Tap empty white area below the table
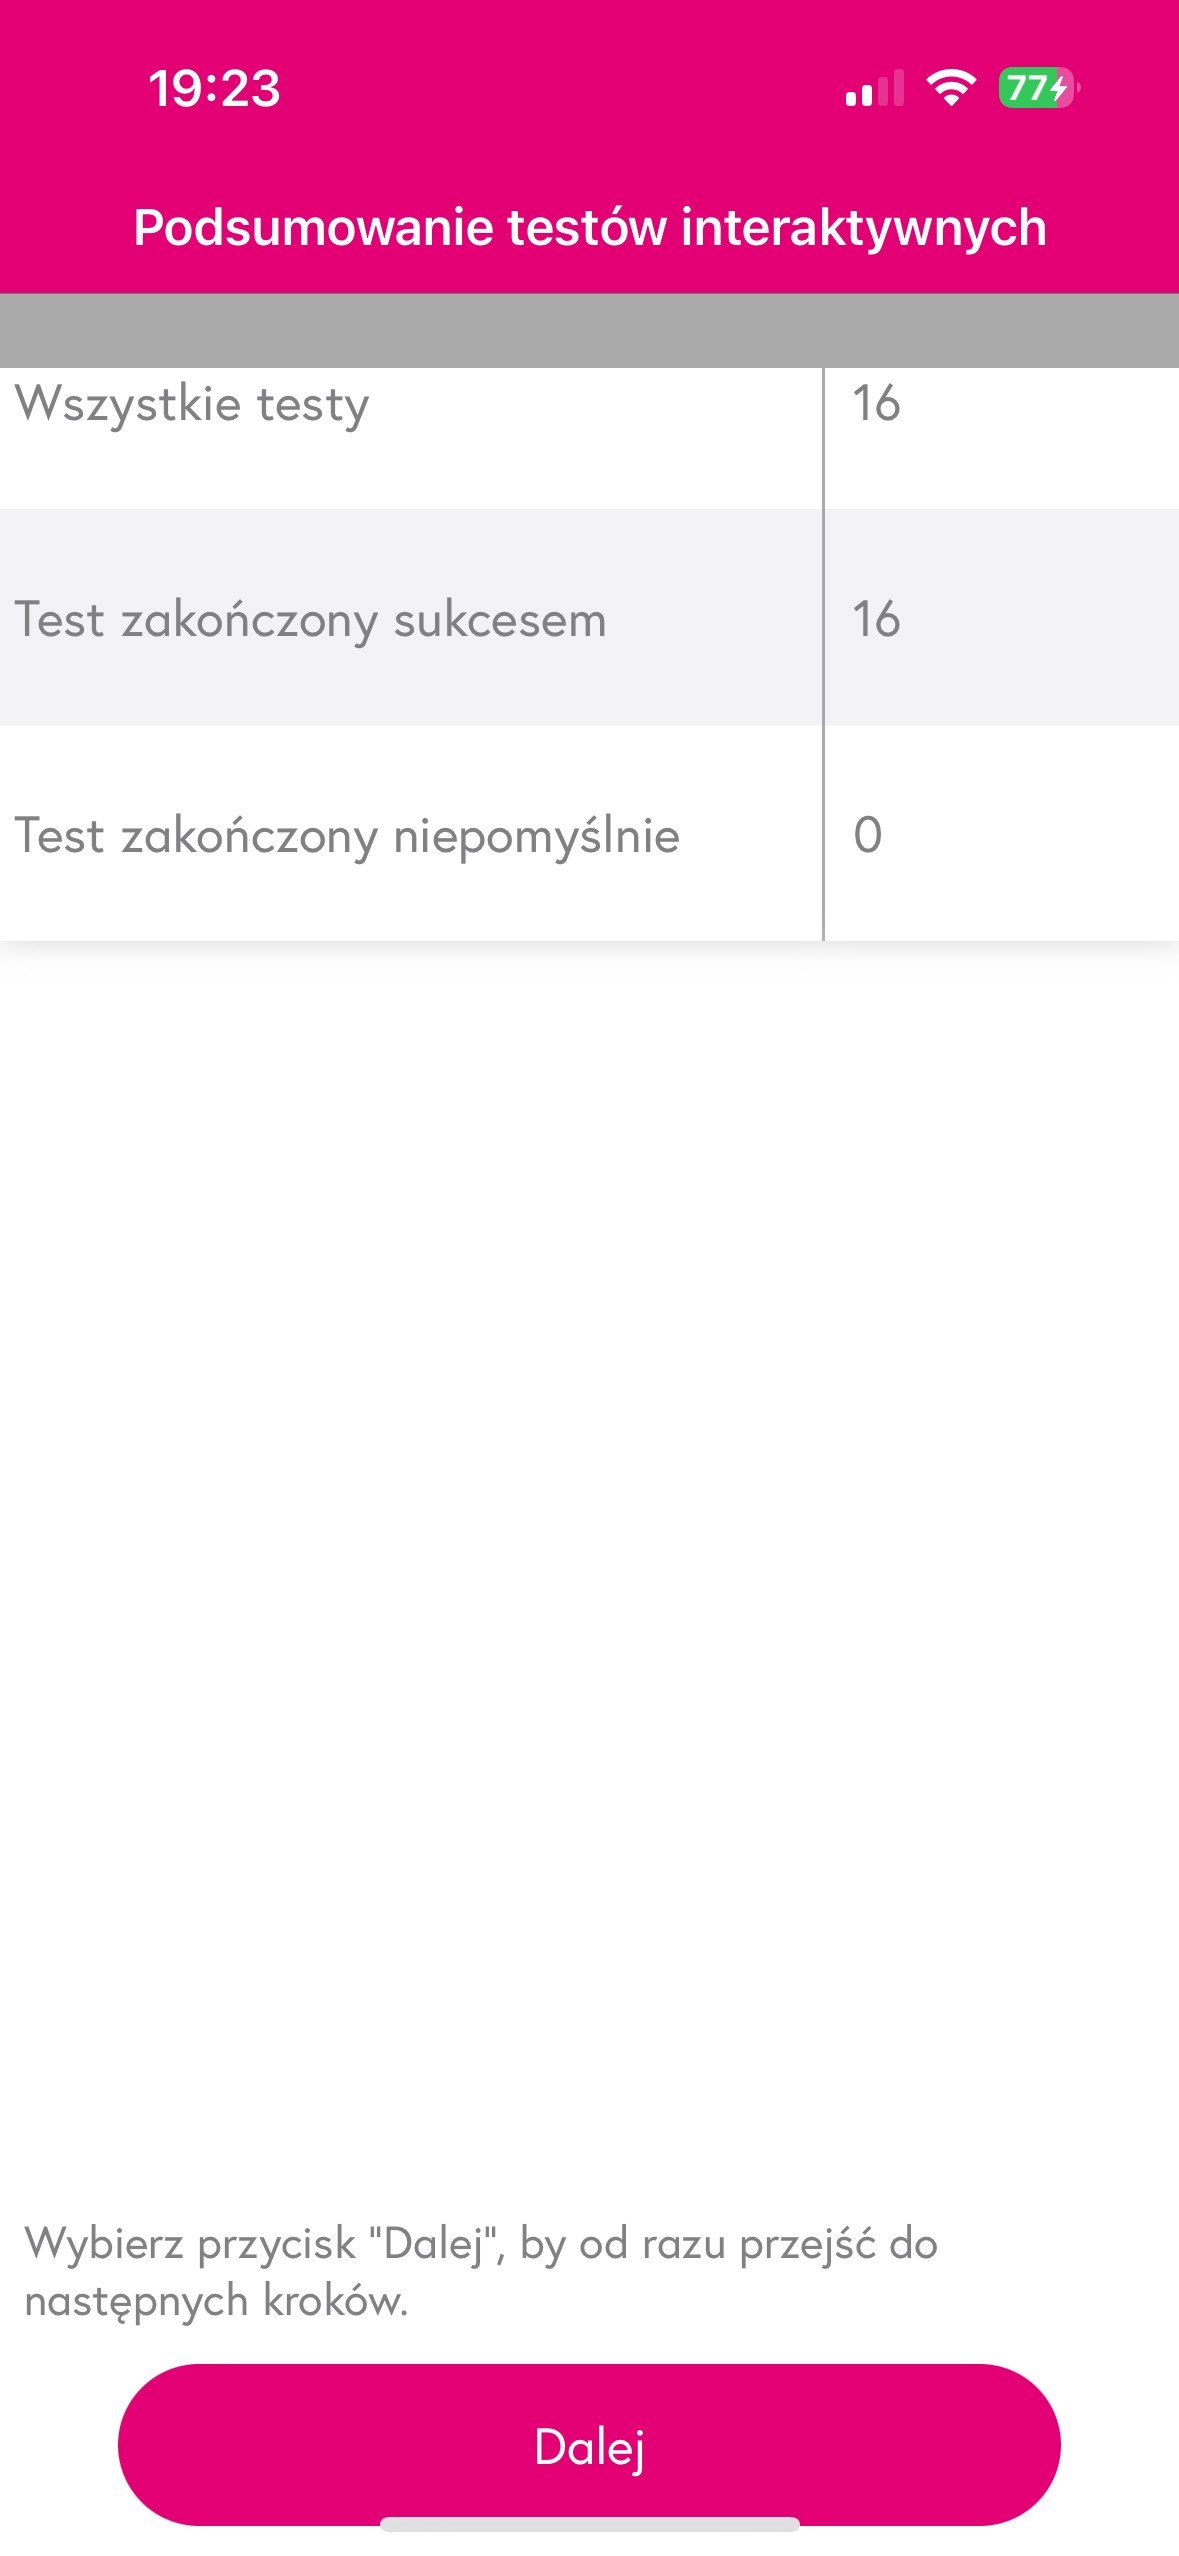The image size is (1179, 2556). point(589,1550)
